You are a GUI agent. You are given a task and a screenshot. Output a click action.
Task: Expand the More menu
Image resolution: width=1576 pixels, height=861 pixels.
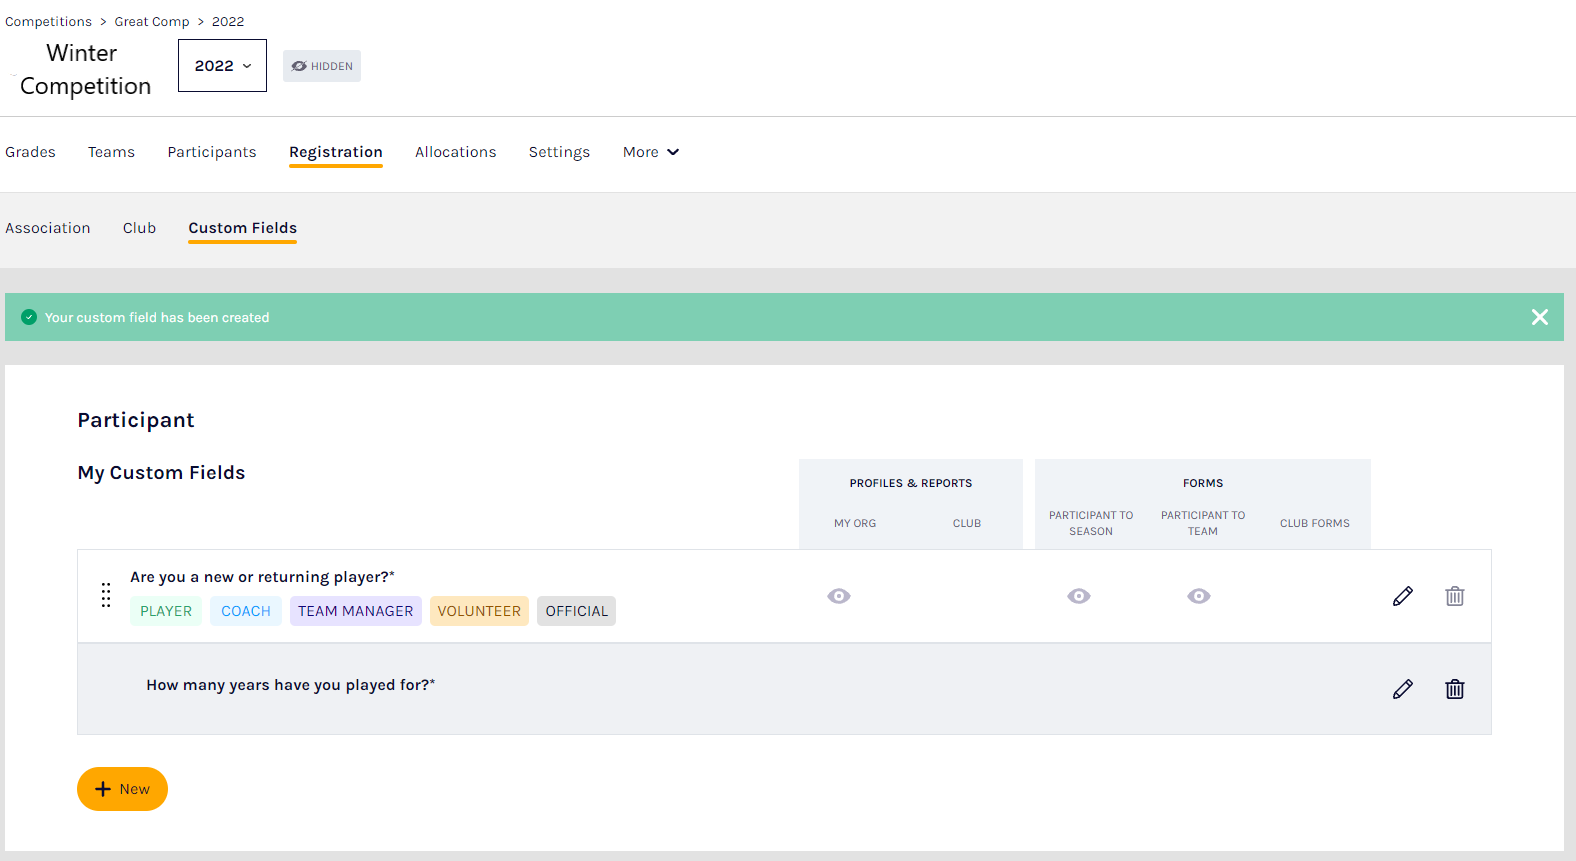(x=650, y=152)
